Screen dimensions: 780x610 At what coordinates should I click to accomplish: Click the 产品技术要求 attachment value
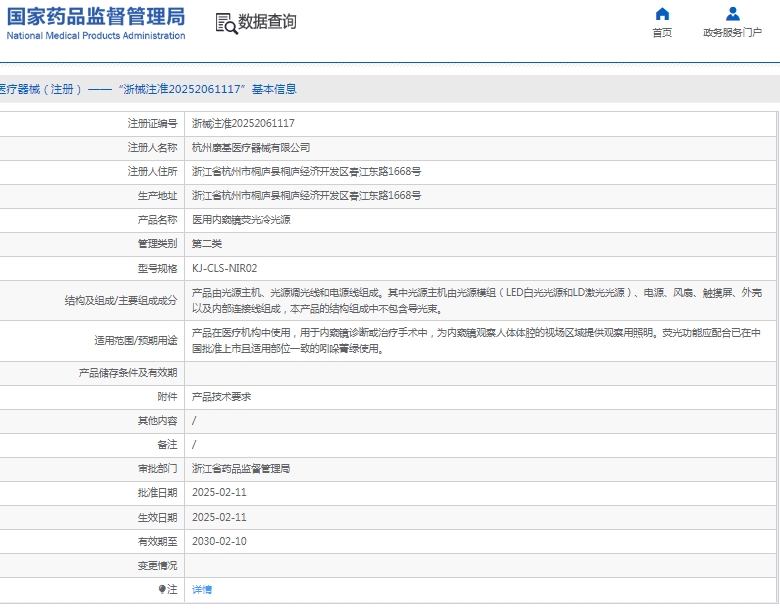(x=221, y=397)
